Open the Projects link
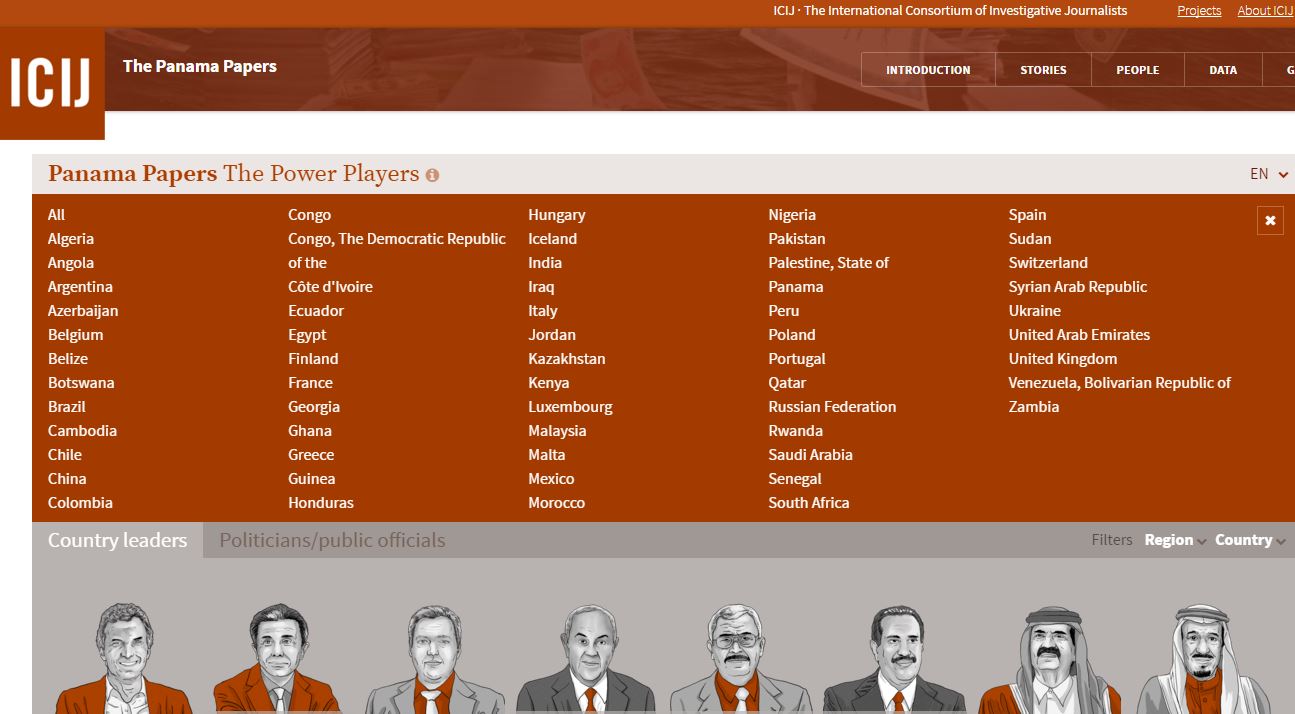Image resolution: width=1295 pixels, height=714 pixels. click(x=1199, y=11)
